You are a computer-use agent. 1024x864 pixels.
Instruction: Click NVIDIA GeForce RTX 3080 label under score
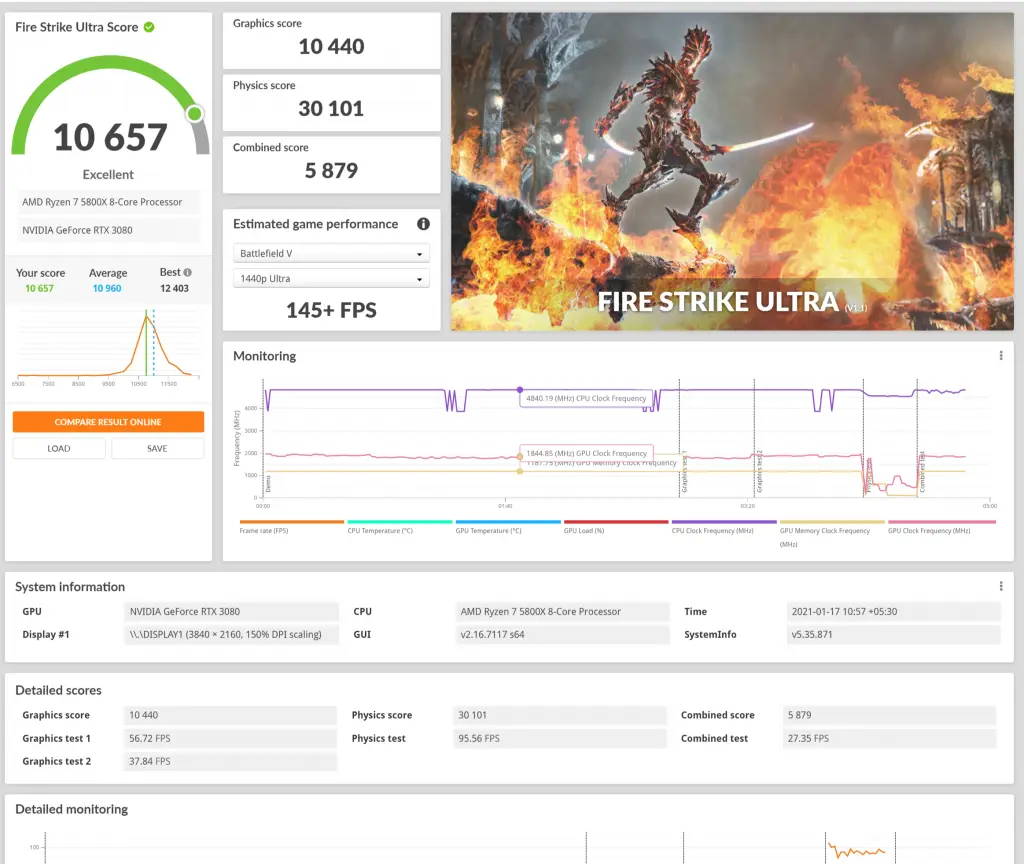108,231
